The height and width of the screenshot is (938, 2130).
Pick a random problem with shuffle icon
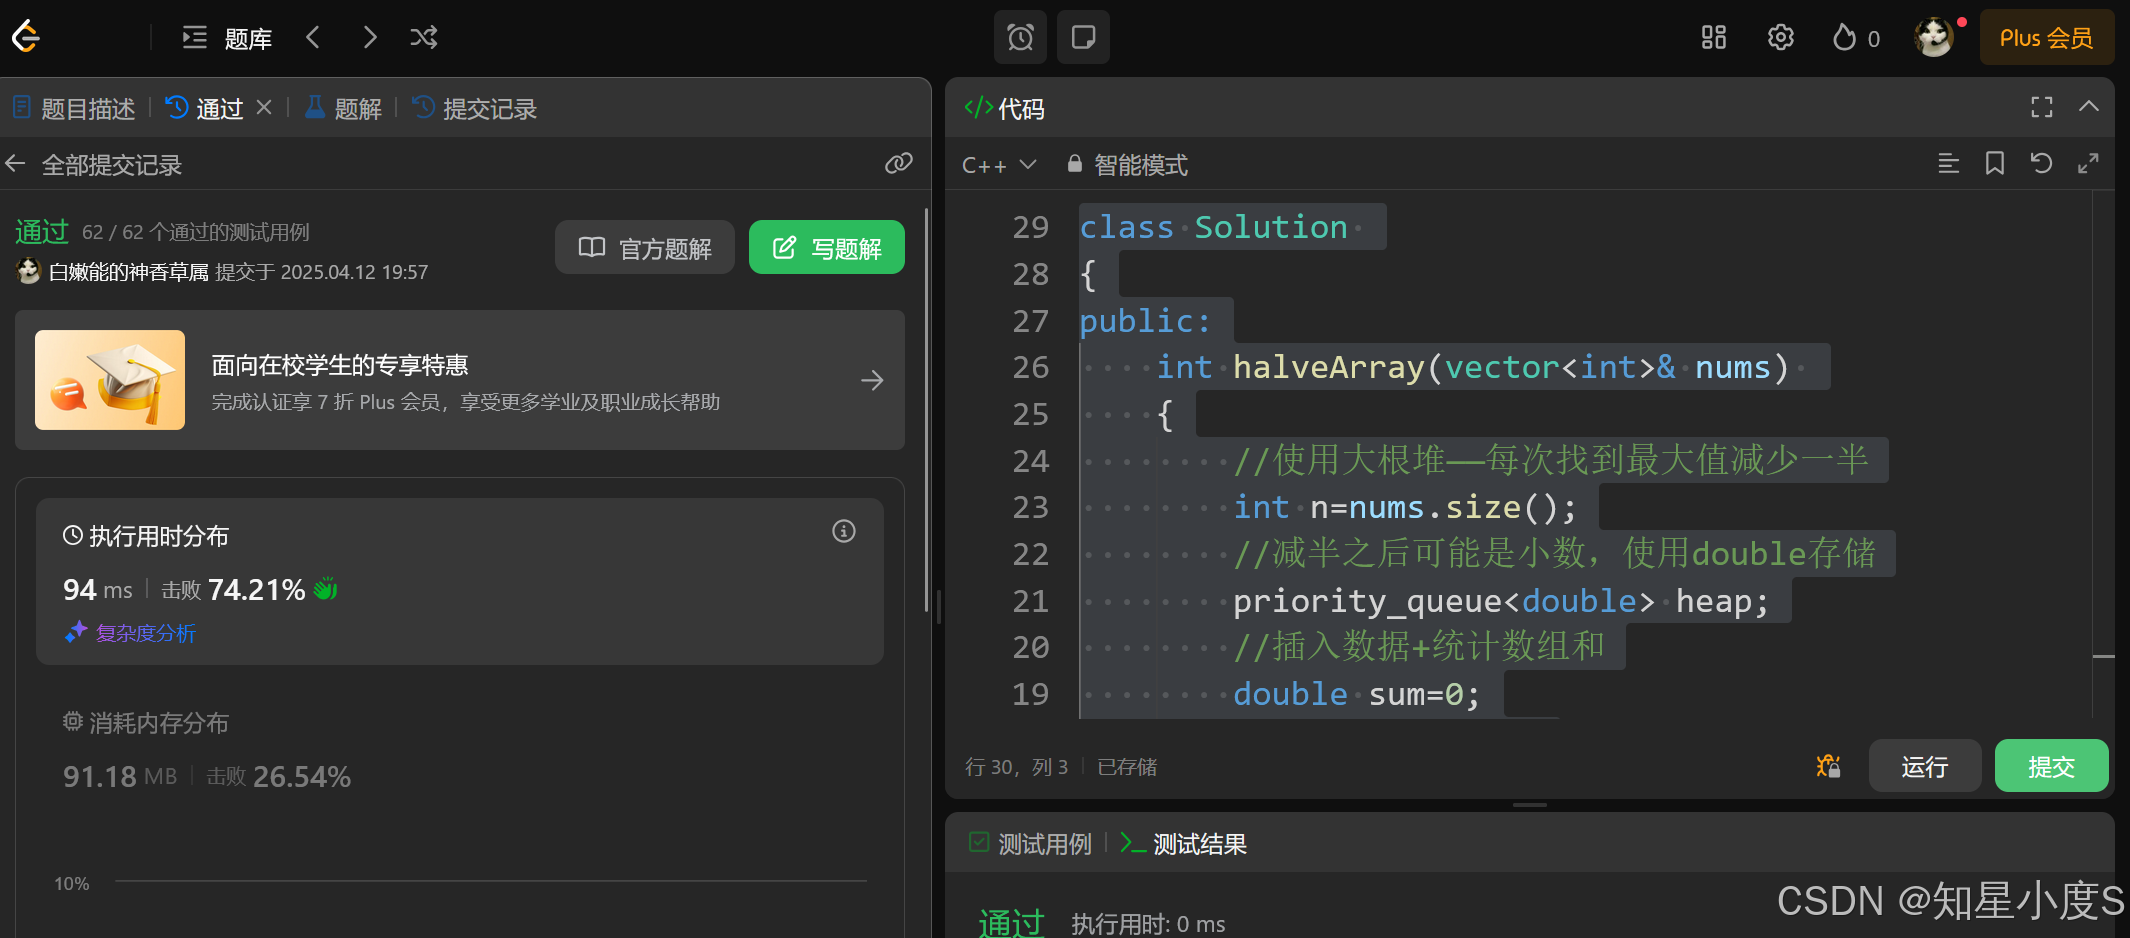point(424,37)
